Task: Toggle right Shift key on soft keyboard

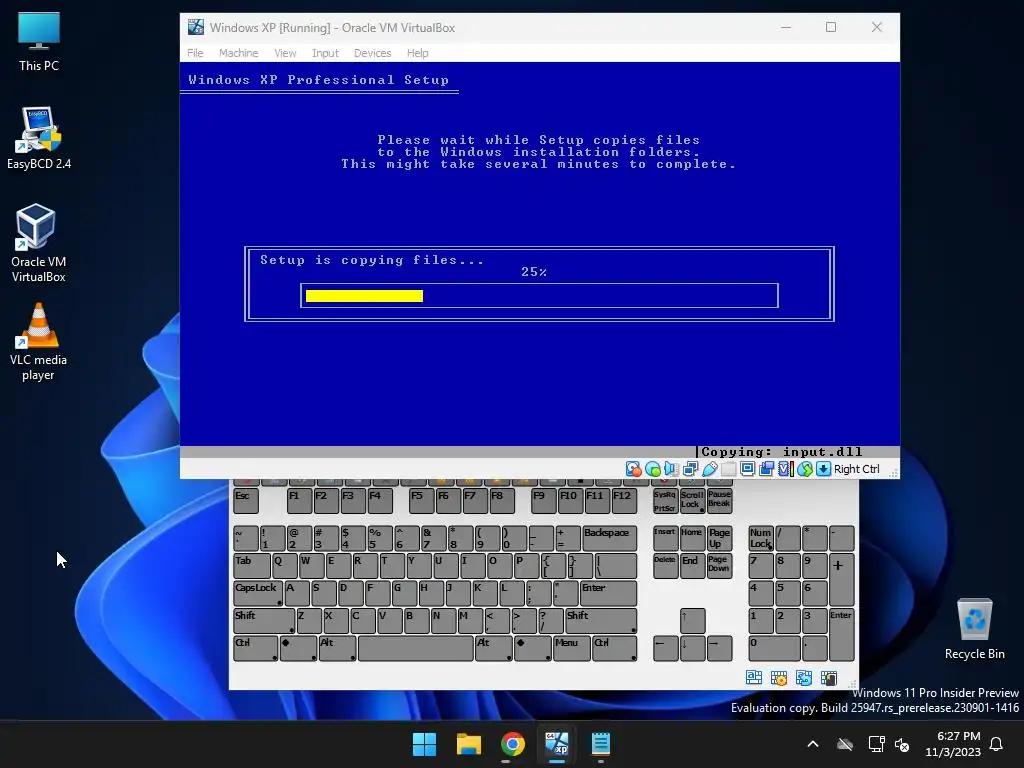Action: [601, 620]
